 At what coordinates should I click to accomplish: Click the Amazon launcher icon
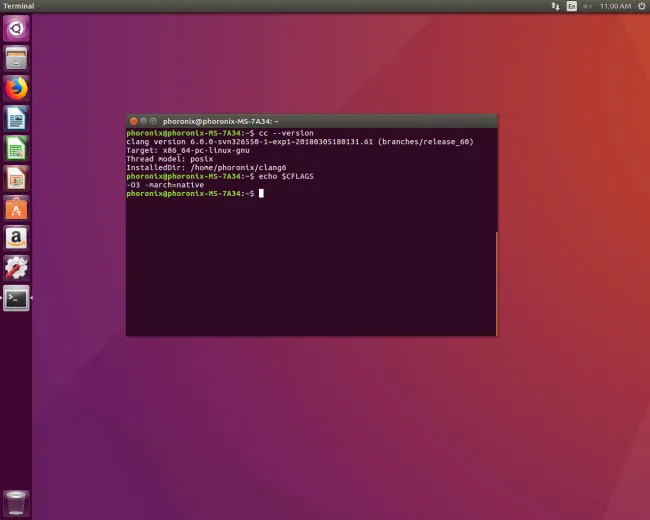(16, 238)
